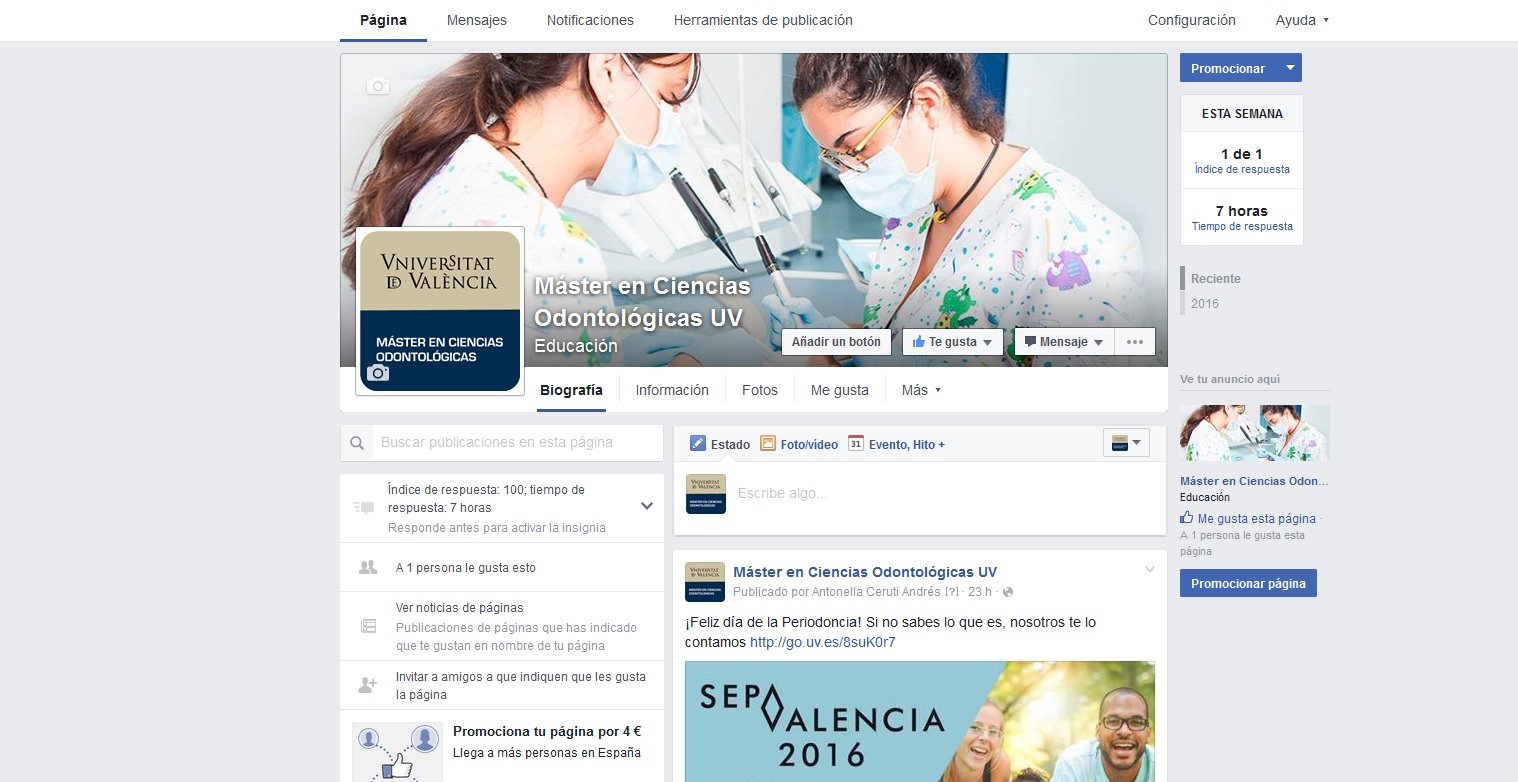This screenshot has height=782, width=1518.
Task: Open the post options chevron
Action: [1150, 570]
